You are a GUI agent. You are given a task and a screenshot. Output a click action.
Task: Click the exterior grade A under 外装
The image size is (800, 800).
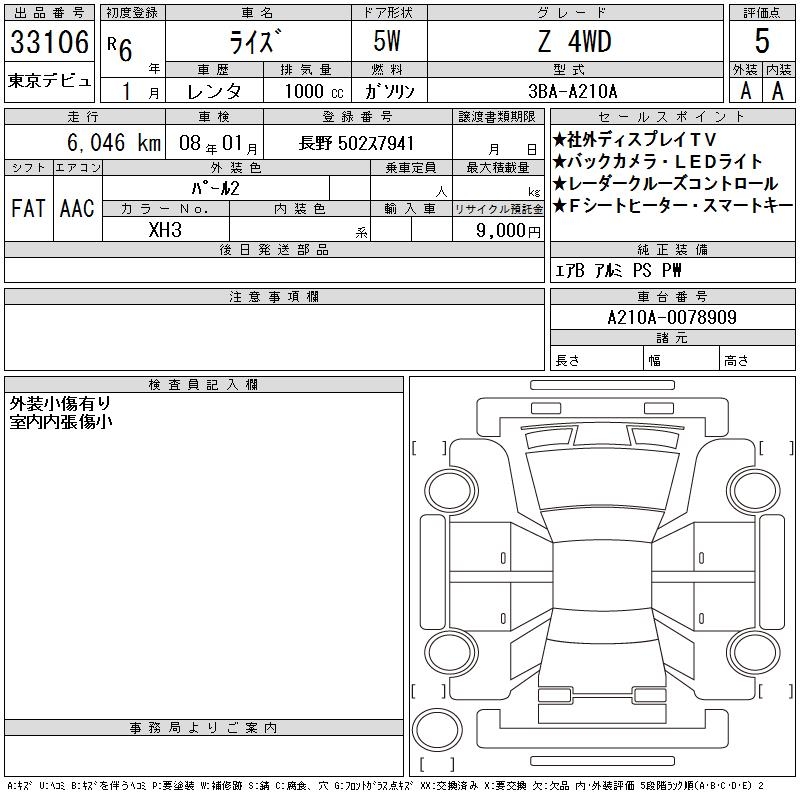tap(745, 91)
